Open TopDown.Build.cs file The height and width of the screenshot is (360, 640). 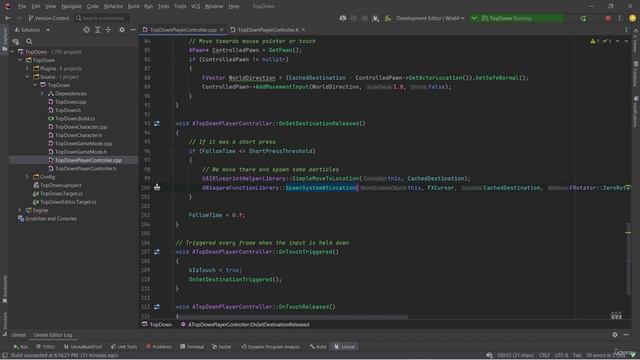click(x=75, y=118)
